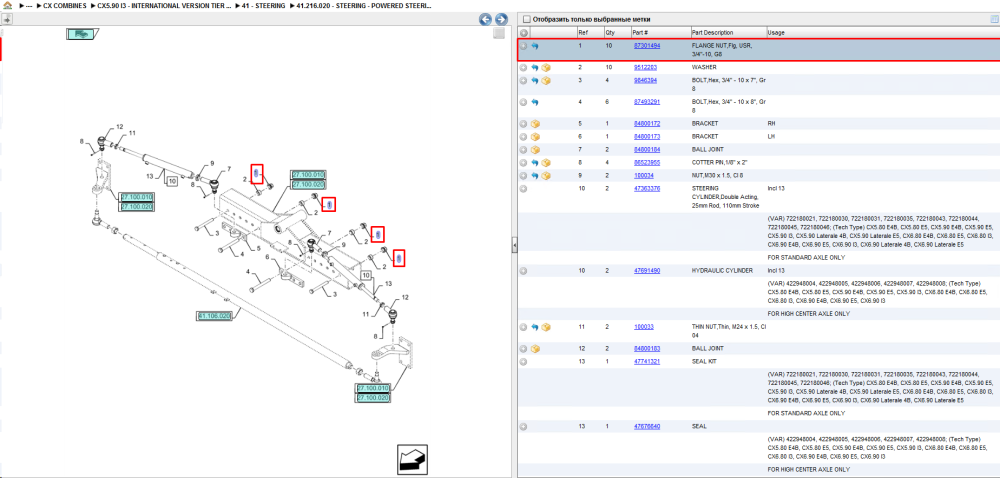Click the blue arrow icon on FLANGE NUT row
The image size is (1000, 478).
click(x=535, y=46)
